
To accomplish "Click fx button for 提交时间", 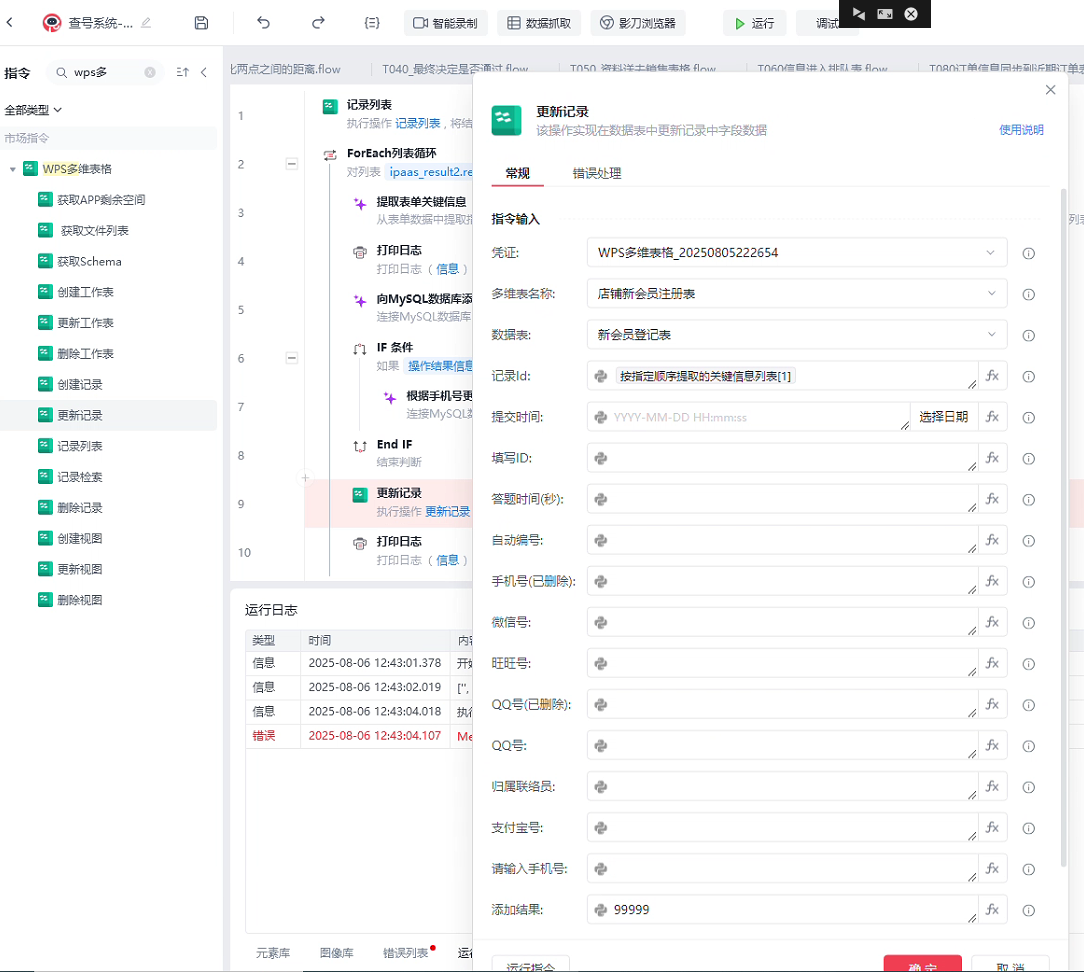I will pos(992,417).
